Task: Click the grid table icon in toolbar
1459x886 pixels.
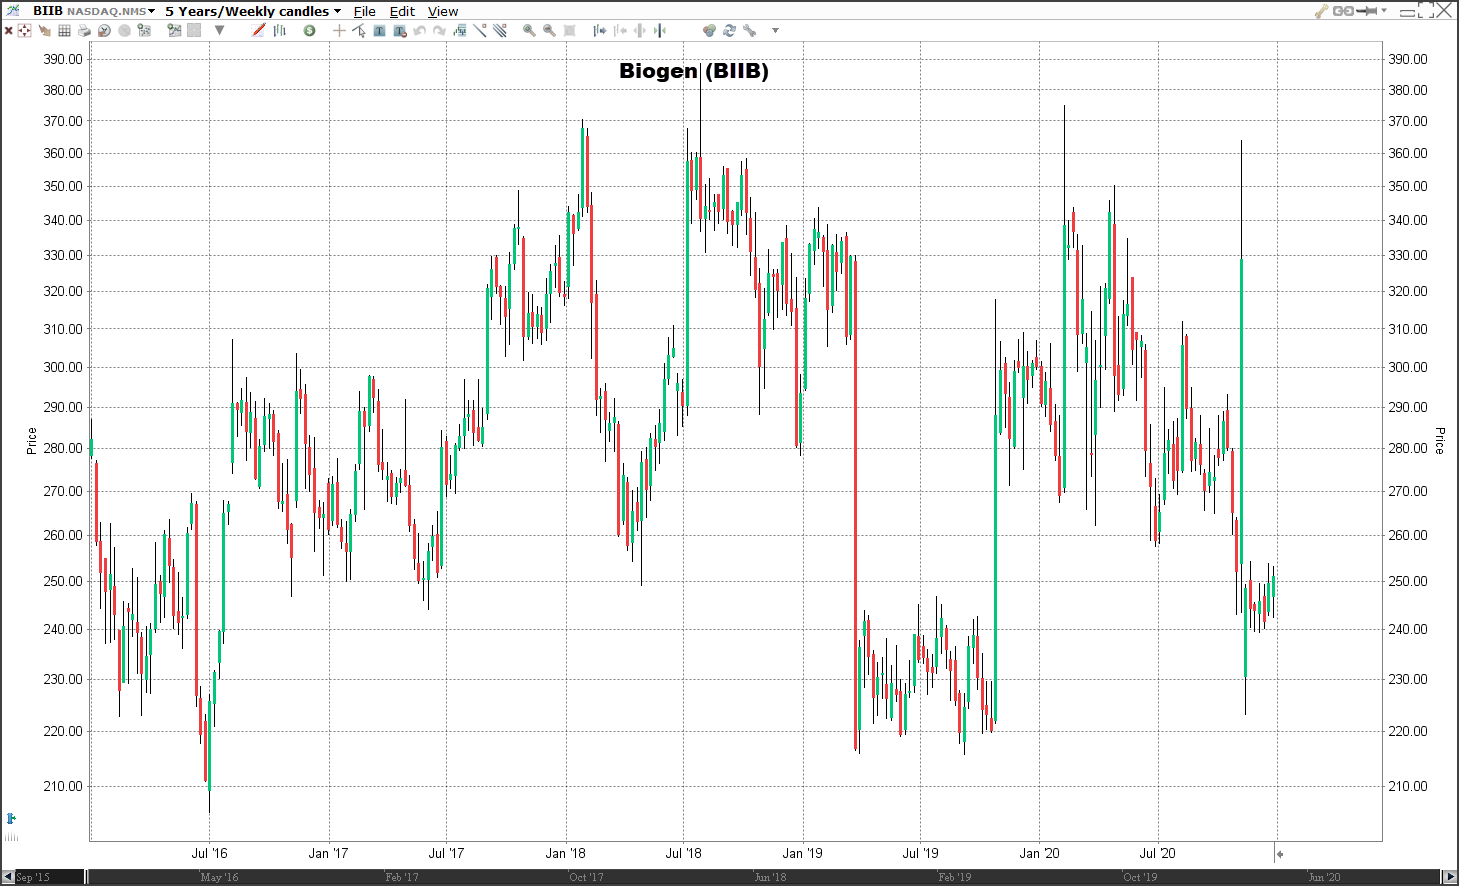Action: (64, 31)
